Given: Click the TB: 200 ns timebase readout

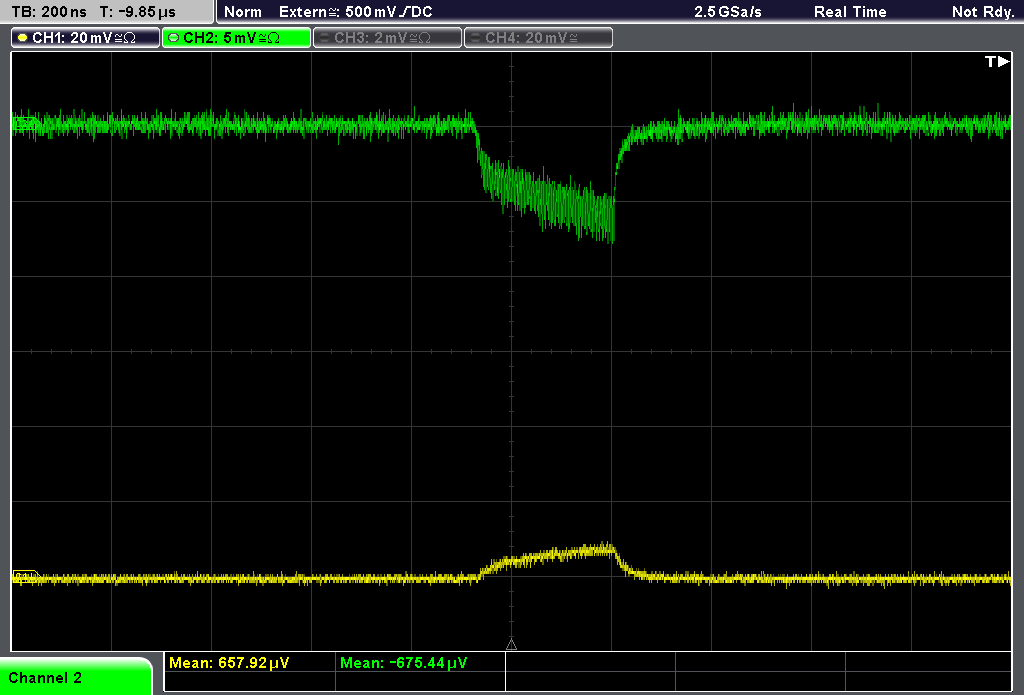Looking at the screenshot, I should point(49,12).
